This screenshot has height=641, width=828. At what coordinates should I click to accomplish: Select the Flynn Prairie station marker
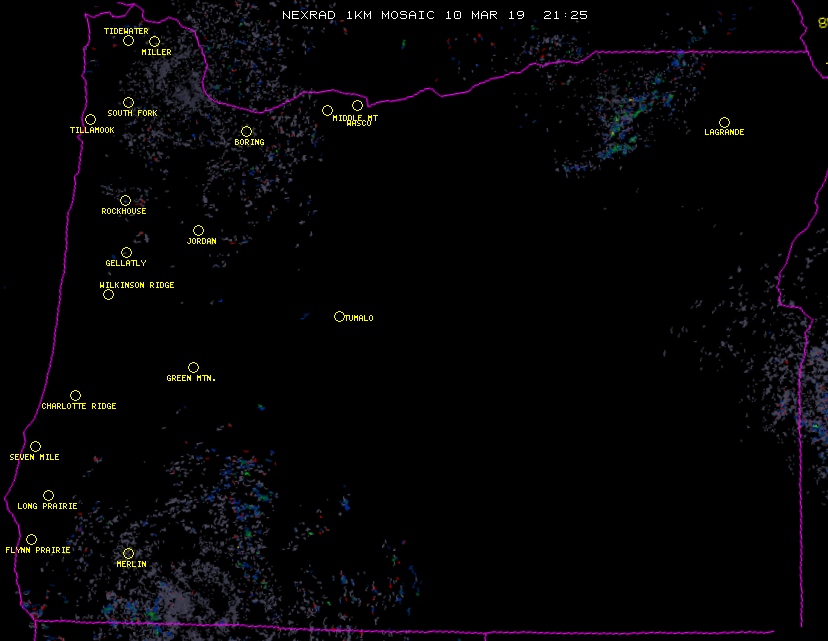coord(31,540)
